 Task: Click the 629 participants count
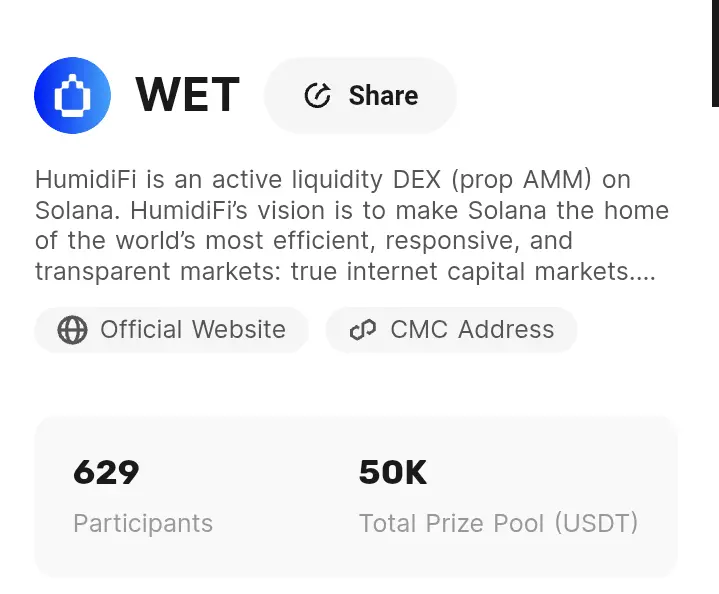106,472
